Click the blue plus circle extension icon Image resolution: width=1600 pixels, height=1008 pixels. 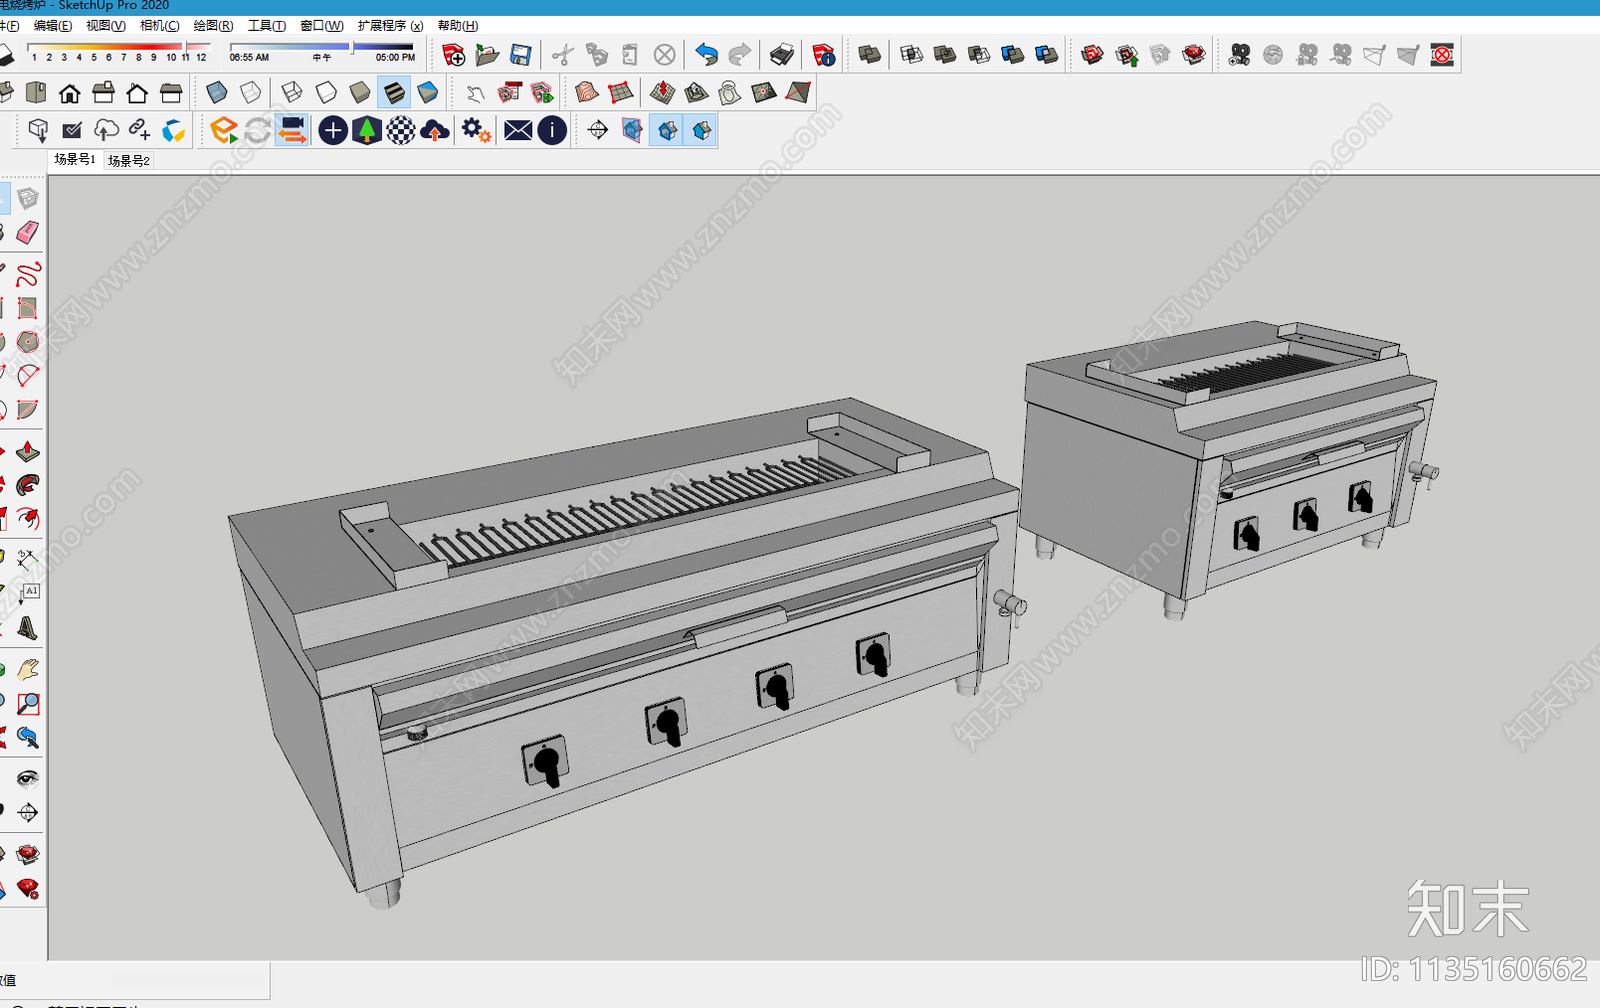coord(333,130)
